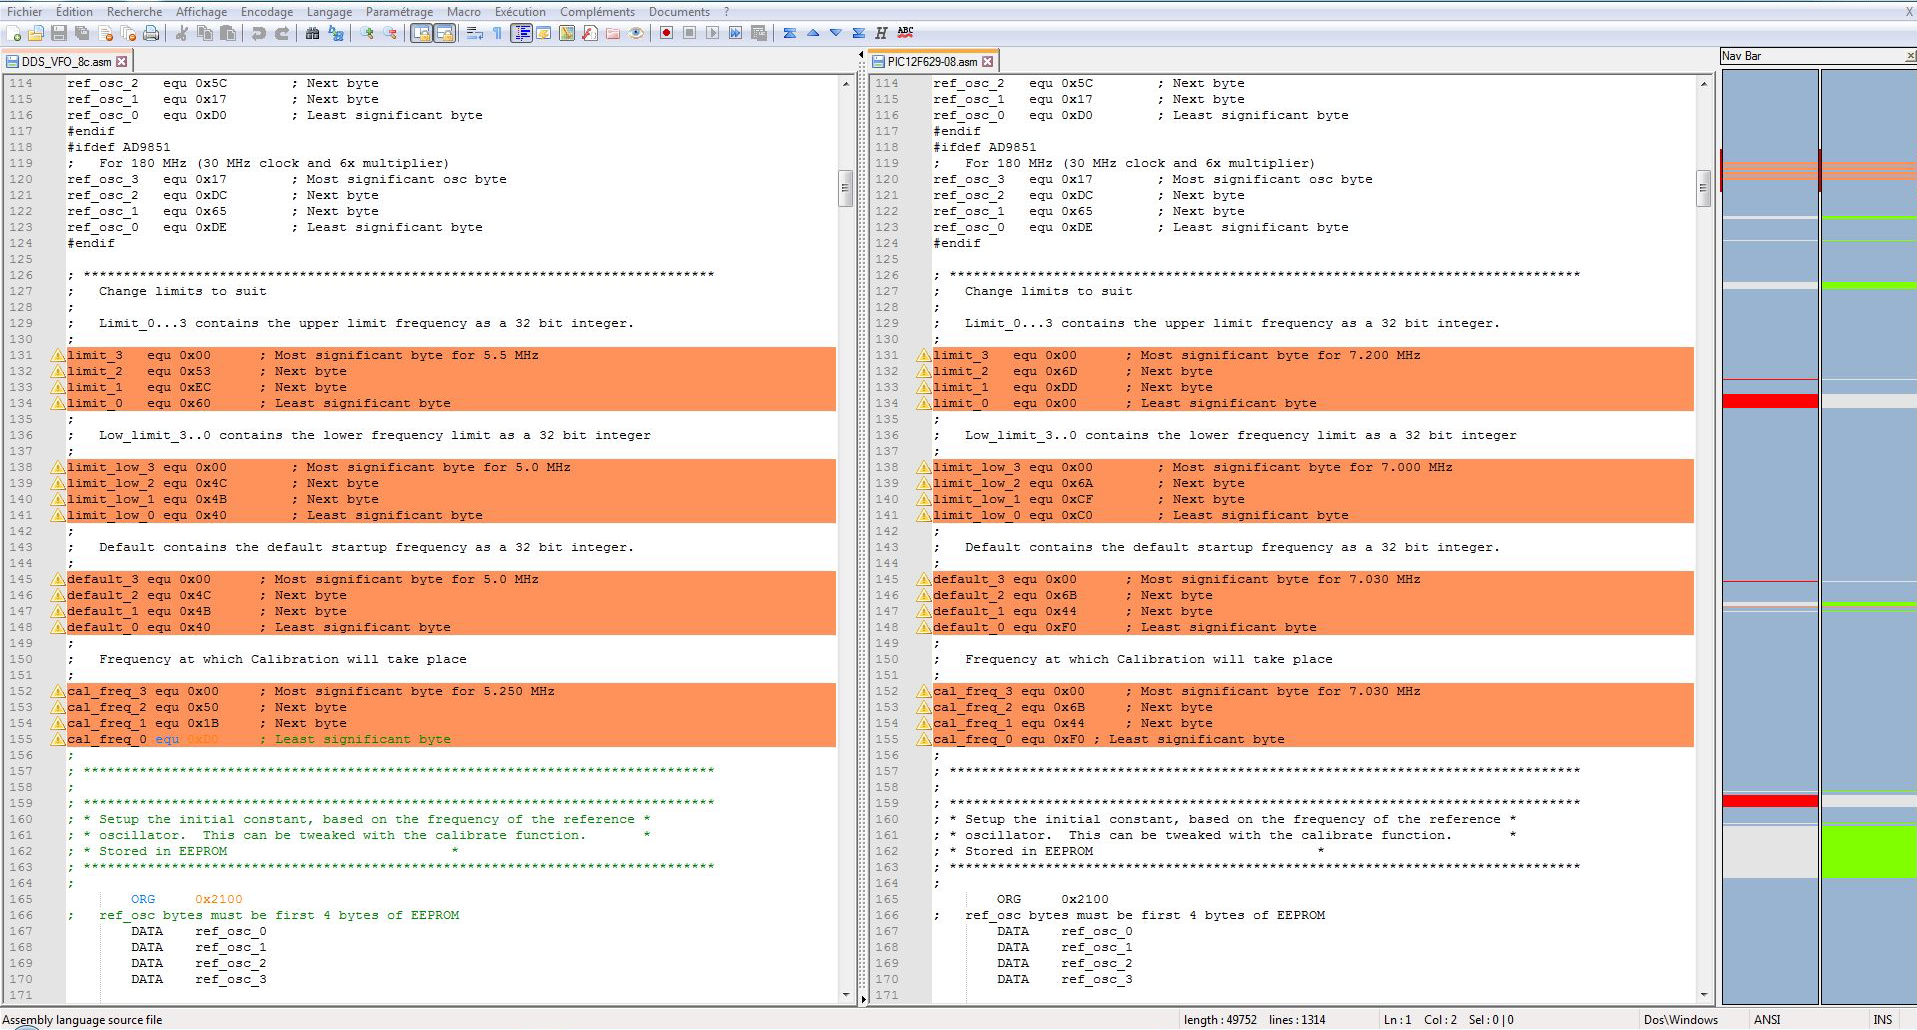This screenshot has height=1030, width=1917.
Task: Create a new file
Action: pos(14,33)
